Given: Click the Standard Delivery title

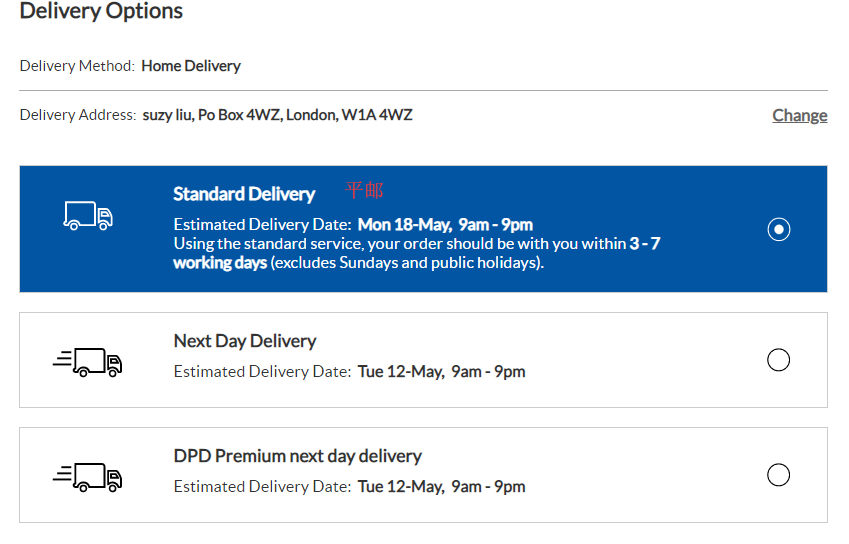Looking at the screenshot, I should (244, 194).
